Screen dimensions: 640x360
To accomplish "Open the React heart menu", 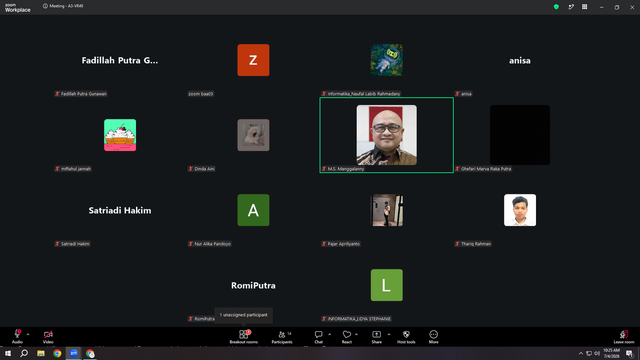I will point(347,337).
